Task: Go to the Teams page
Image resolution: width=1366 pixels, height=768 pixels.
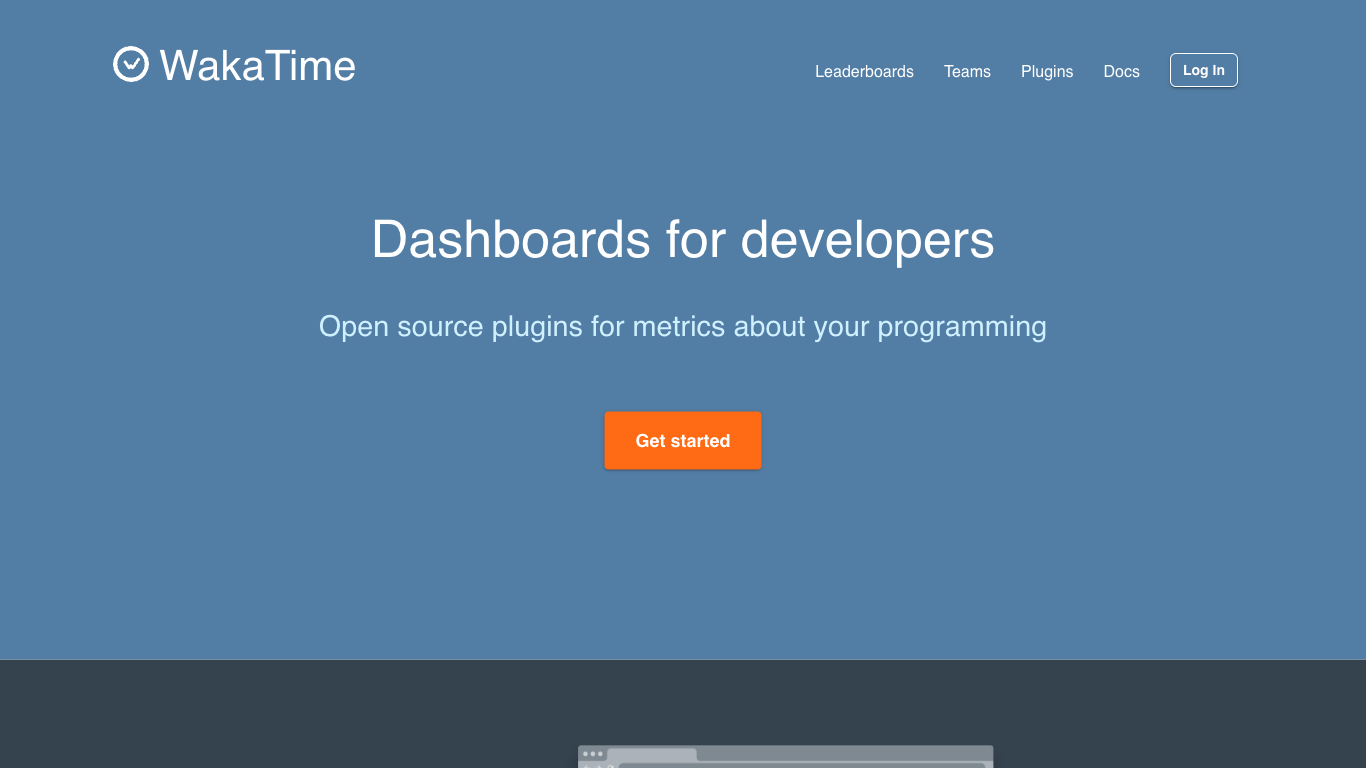Action: [967, 72]
